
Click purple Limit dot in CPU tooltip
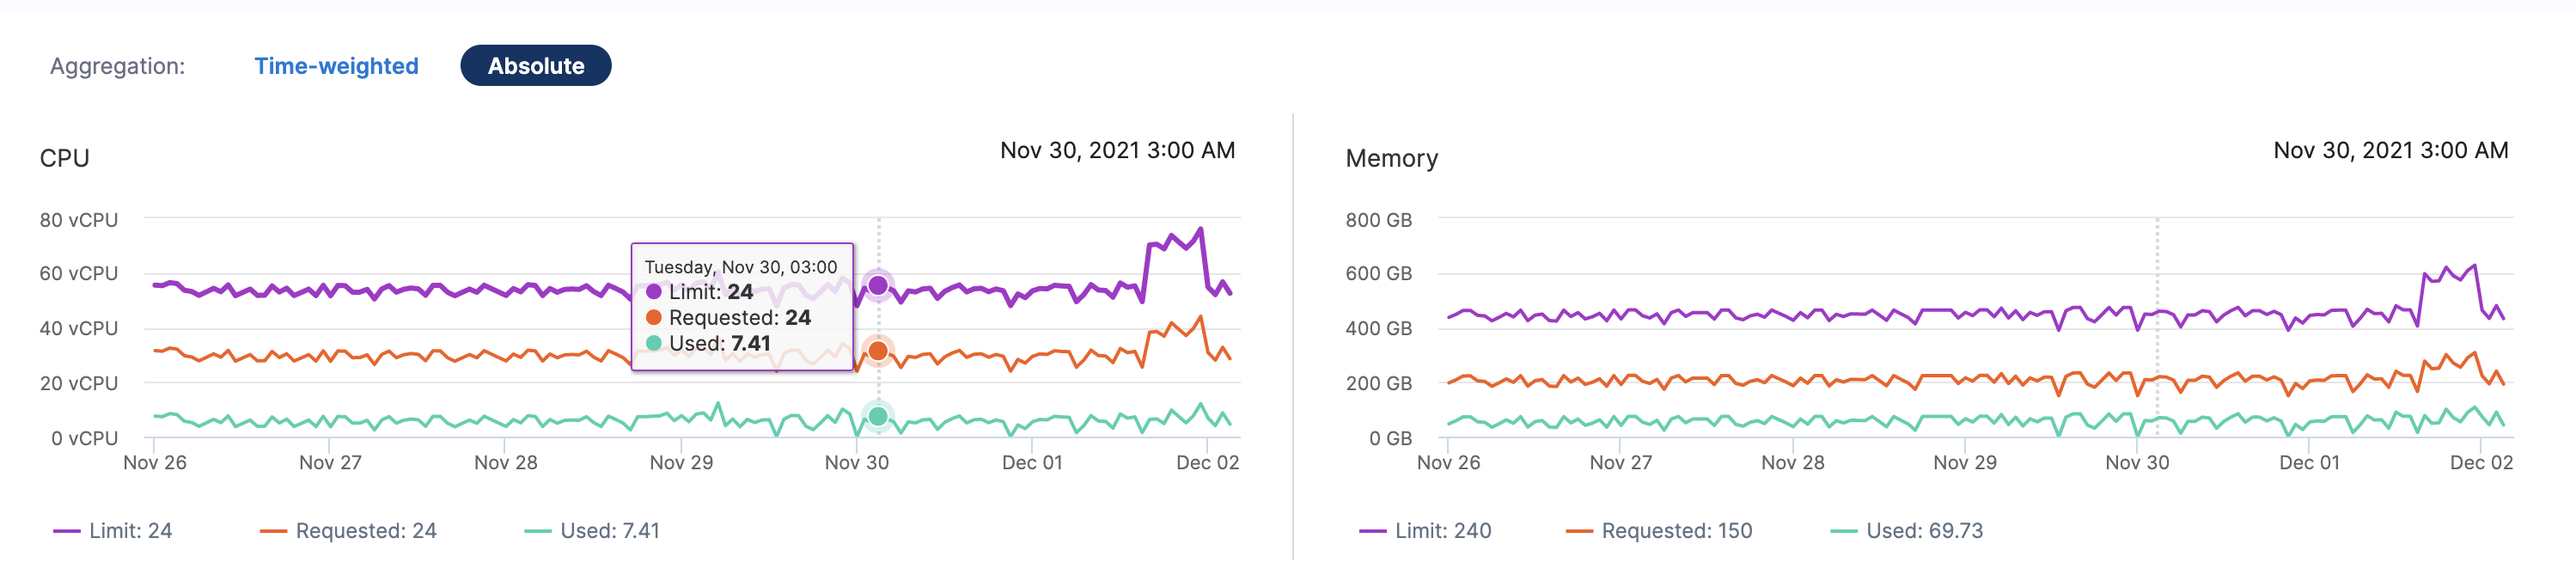pyautogui.click(x=654, y=292)
